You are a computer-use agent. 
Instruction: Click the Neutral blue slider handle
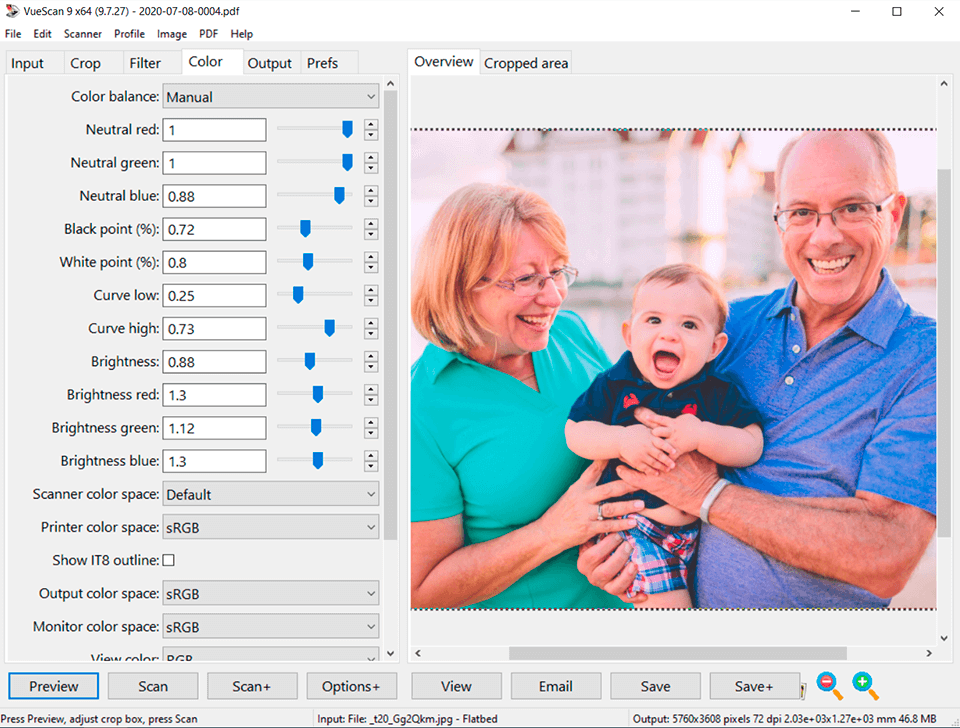(x=339, y=195)
